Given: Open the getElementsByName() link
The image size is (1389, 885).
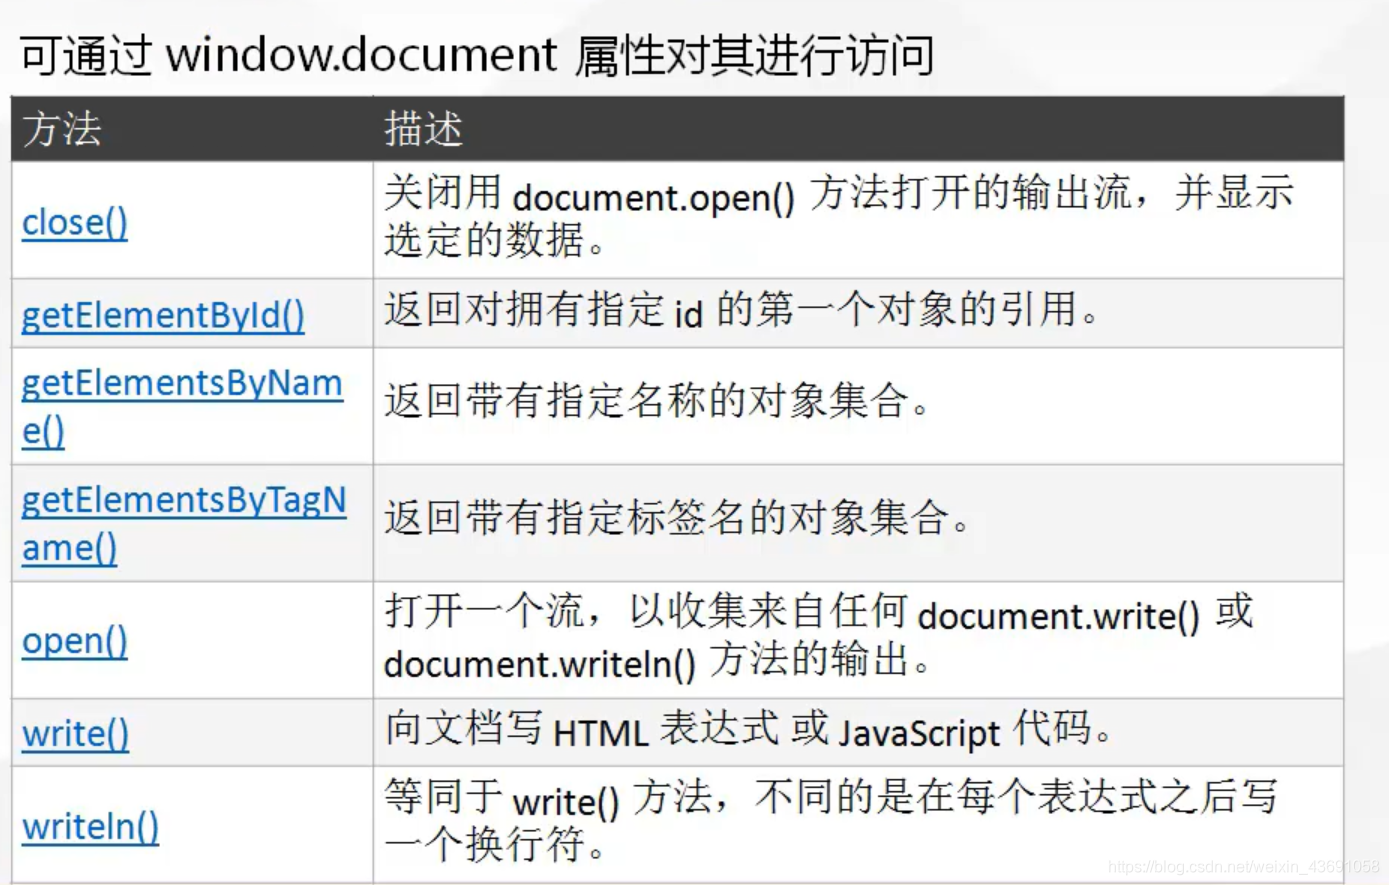Looking at the screenshot, I should click(182, 407).
